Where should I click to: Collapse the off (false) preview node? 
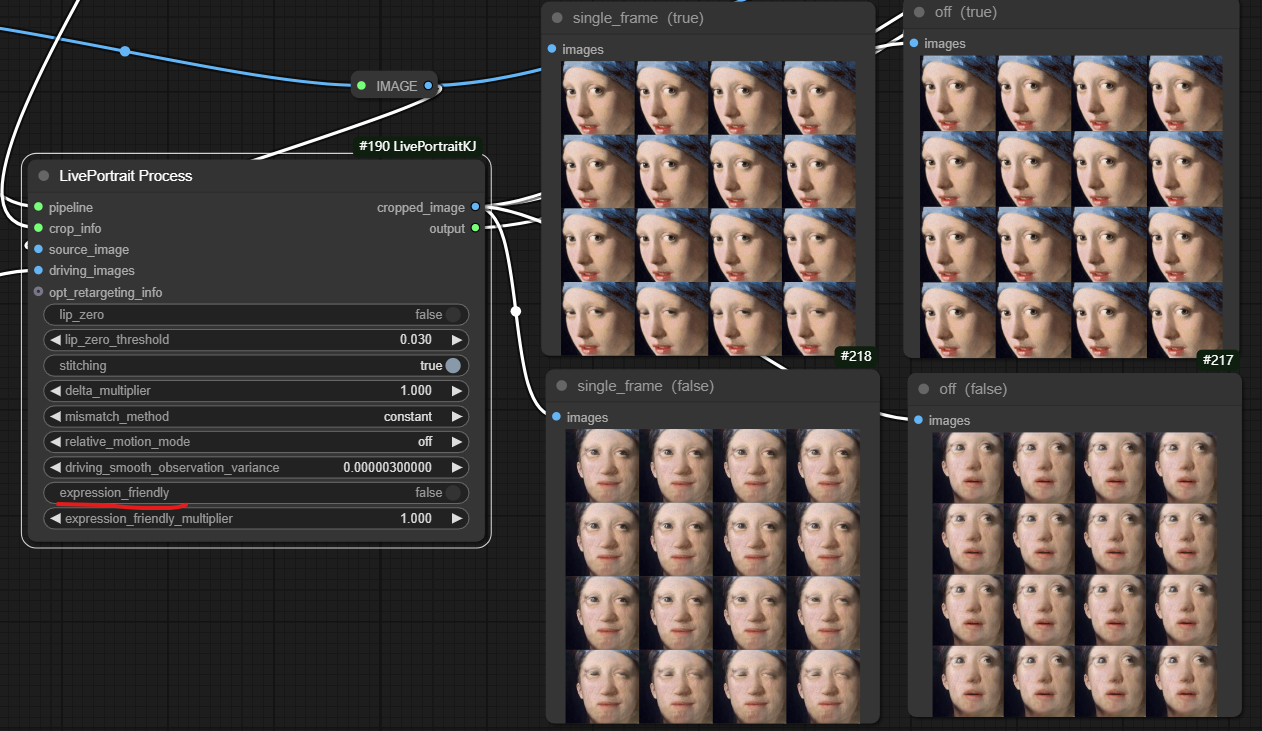point(923,389)
